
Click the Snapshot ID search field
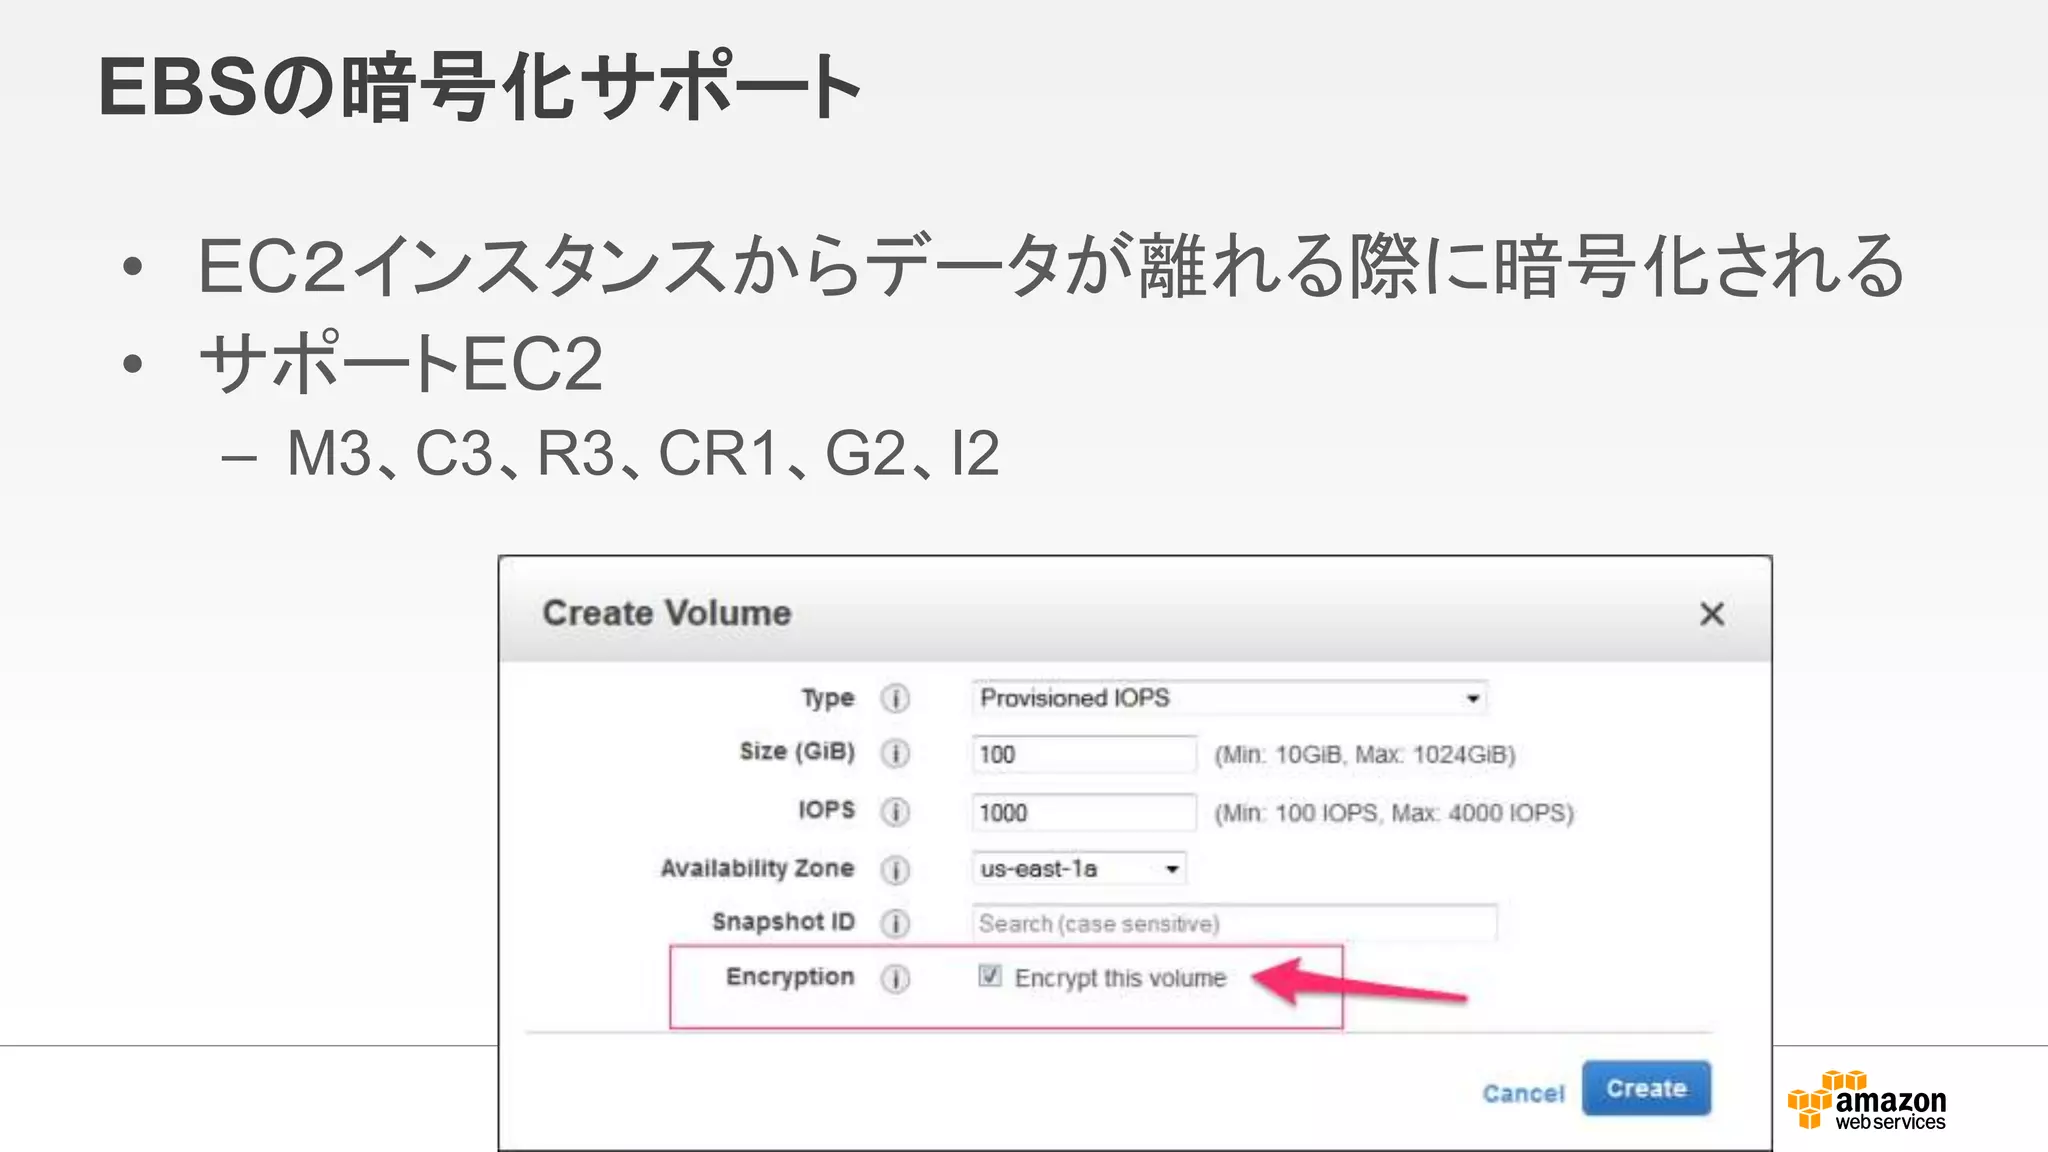pos(1234,923)
